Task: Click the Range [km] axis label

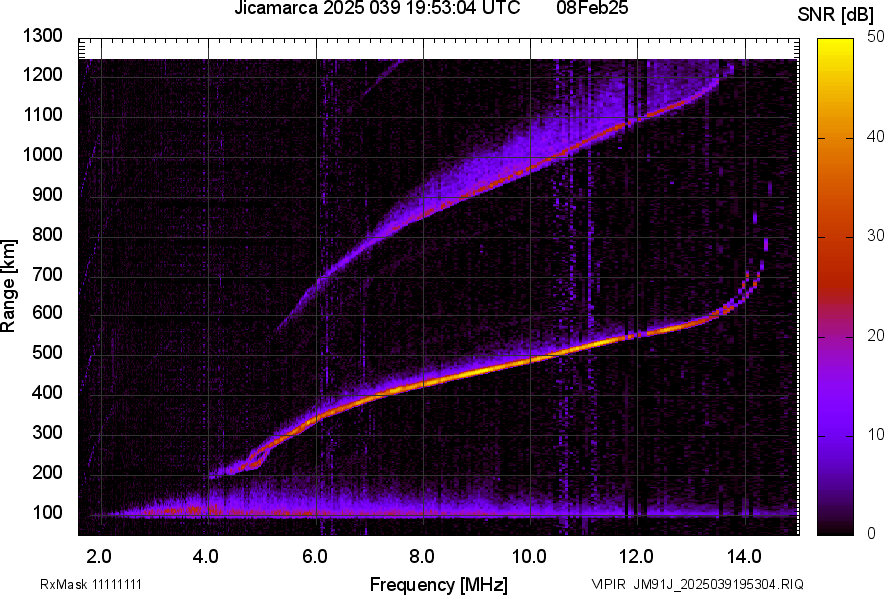Action: click(x=8, y=286)
